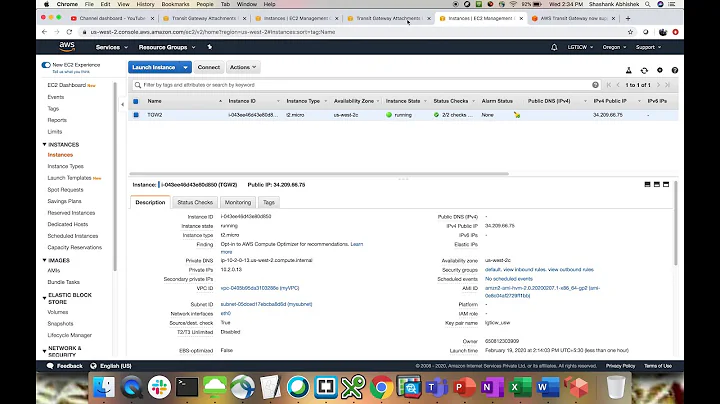Open the Oregon region selector
The width and height of the screenshot is (720, 404).
tap(614, 47)
